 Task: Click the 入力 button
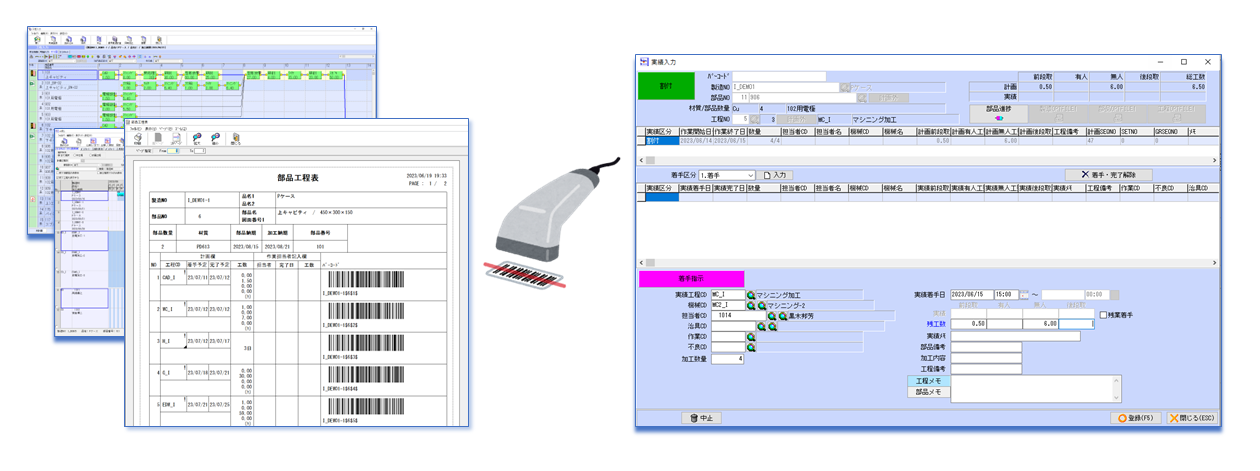[x=775, y=175]
